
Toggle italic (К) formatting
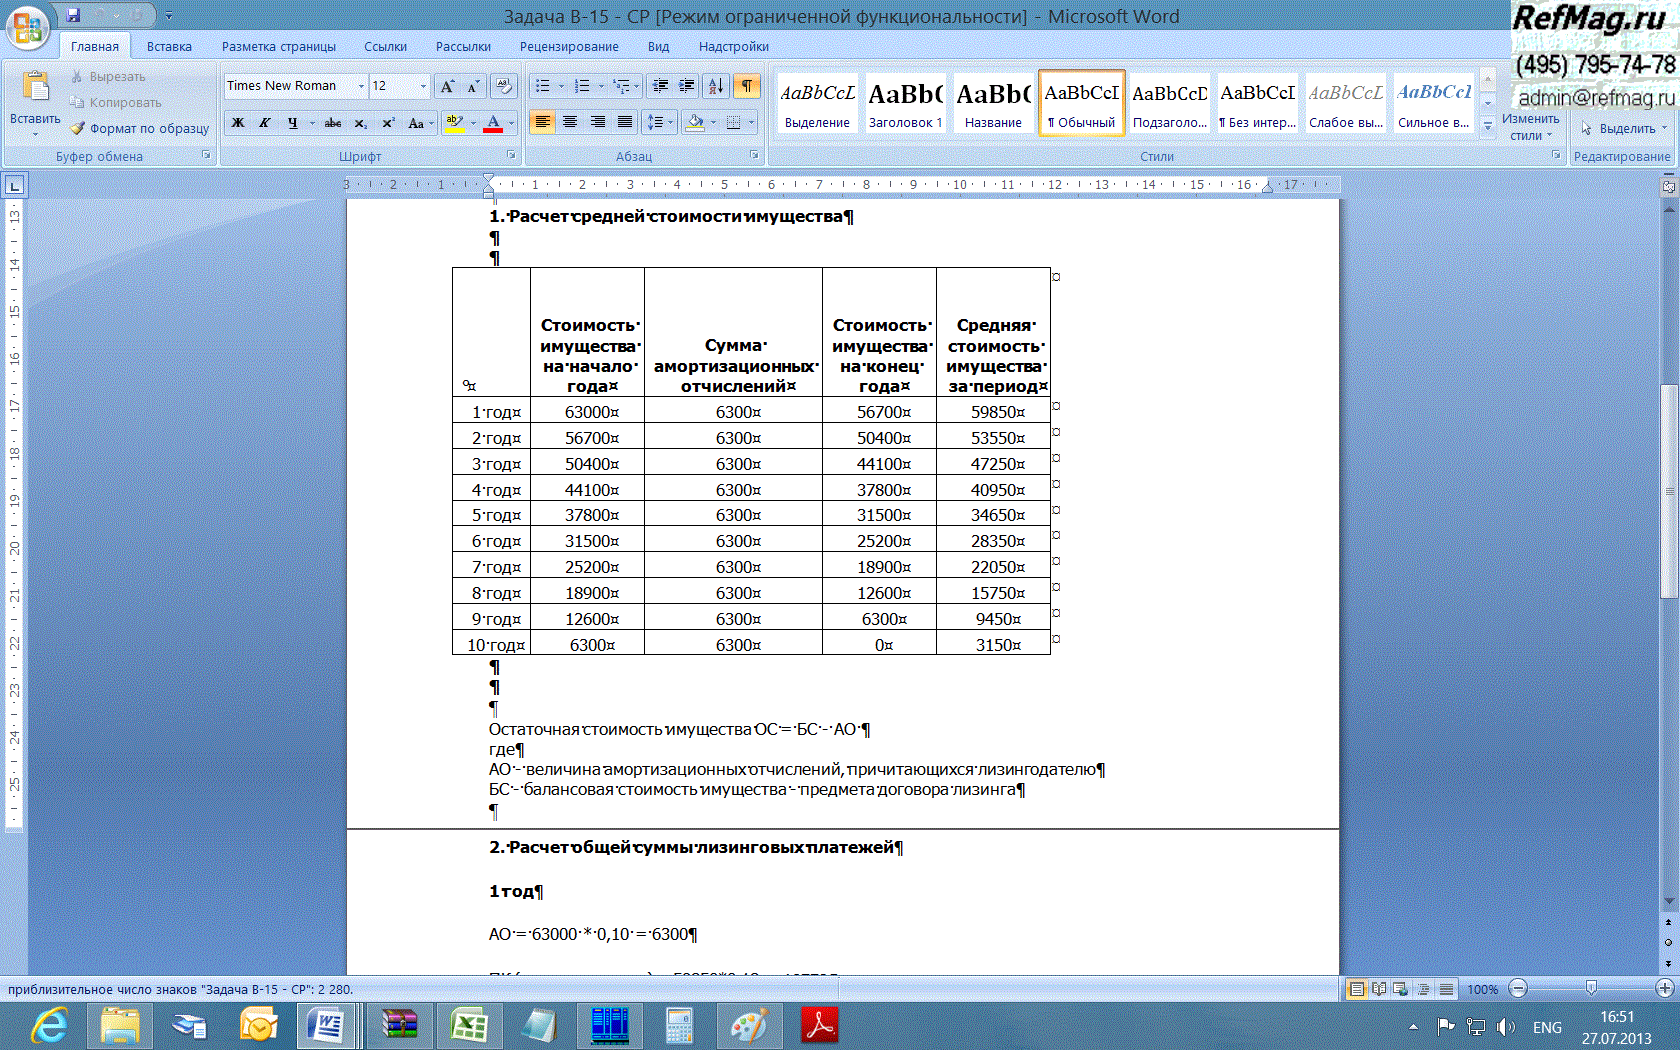click(x=264, y=123)
